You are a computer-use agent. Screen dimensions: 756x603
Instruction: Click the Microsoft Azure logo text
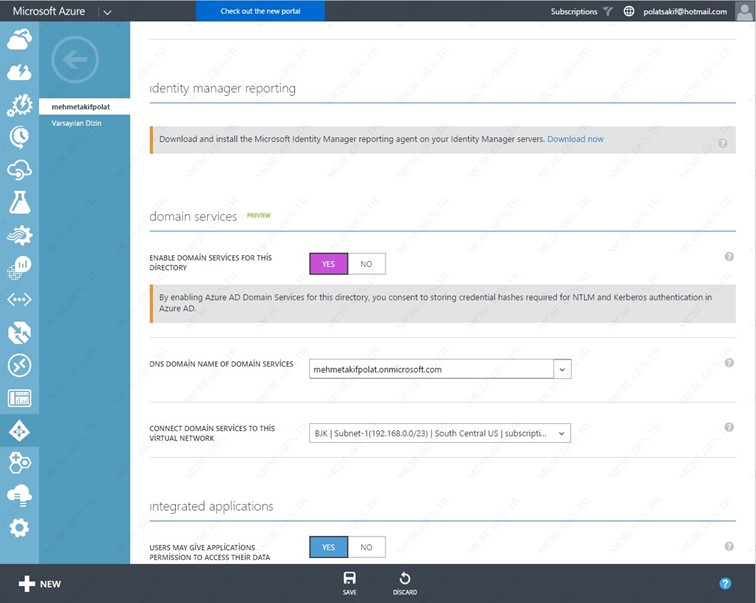click(x=49, y=11)
